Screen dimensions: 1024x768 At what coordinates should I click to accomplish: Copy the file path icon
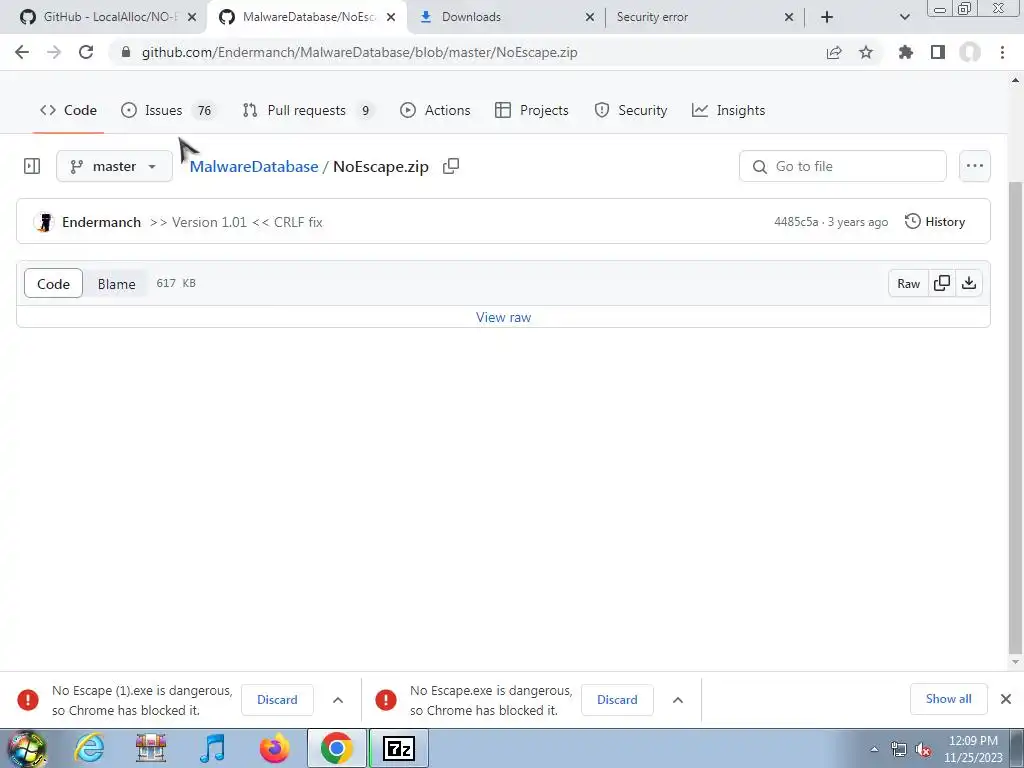(x=451, y=167)
